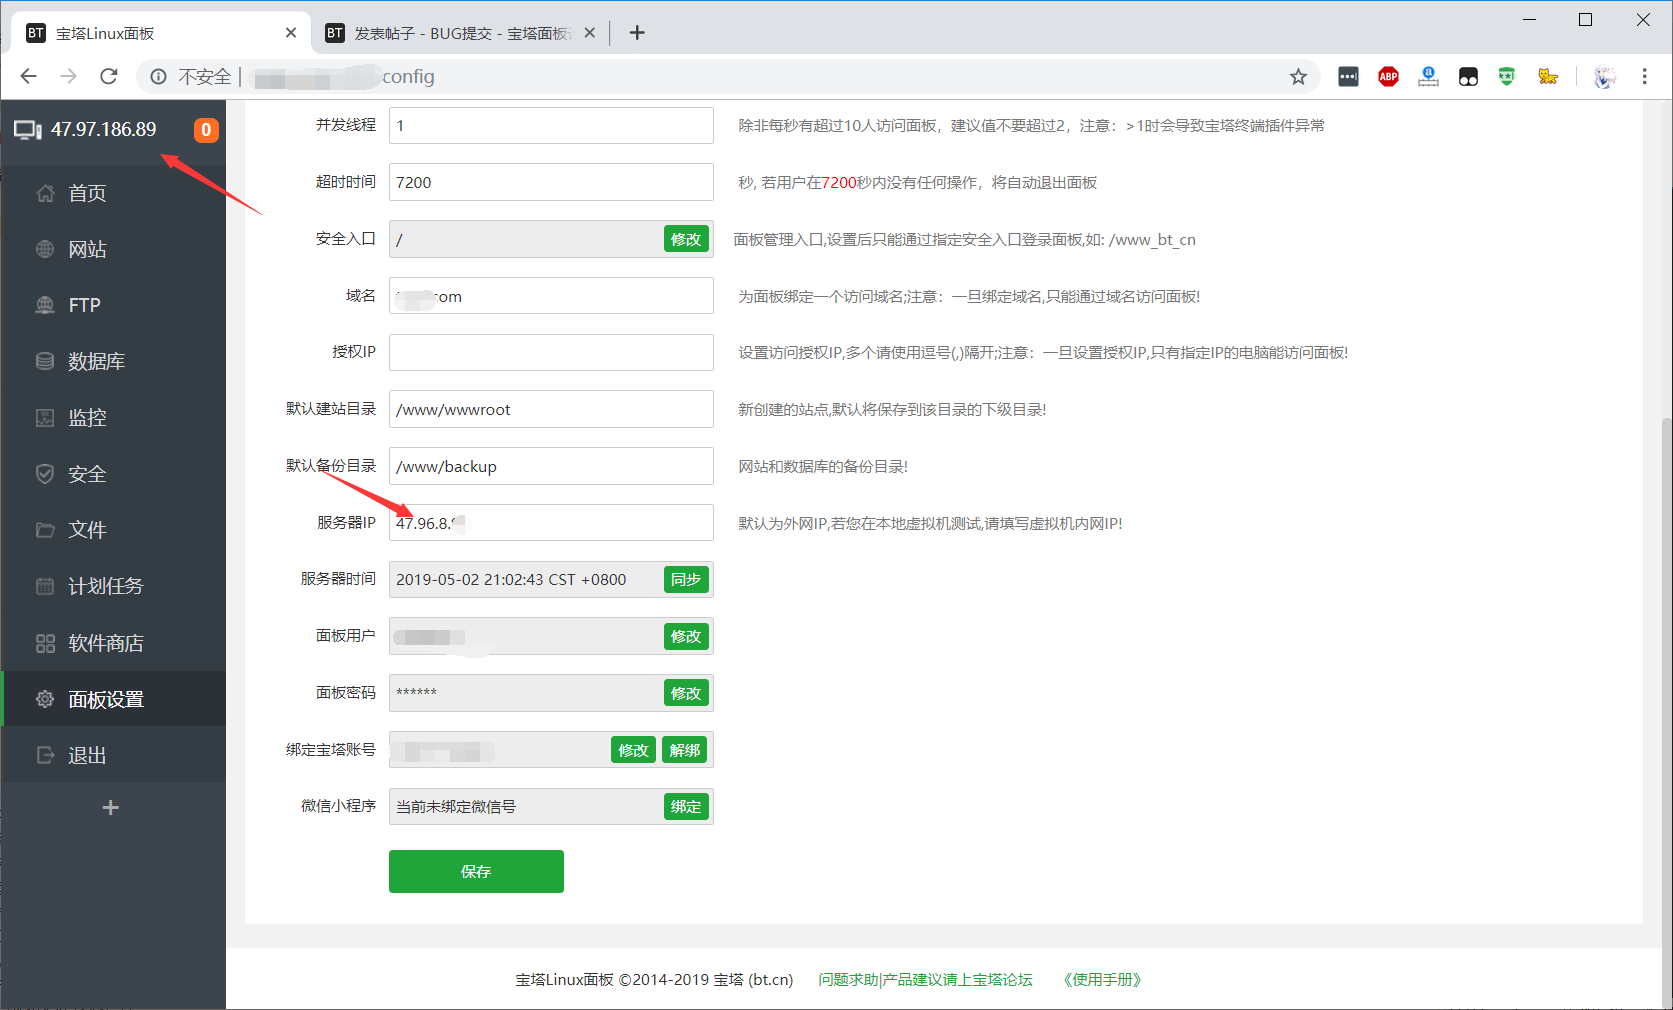Select 面板设置 menu item
The width and height of the screenshot is (1673, 1010).
point(114,699)
